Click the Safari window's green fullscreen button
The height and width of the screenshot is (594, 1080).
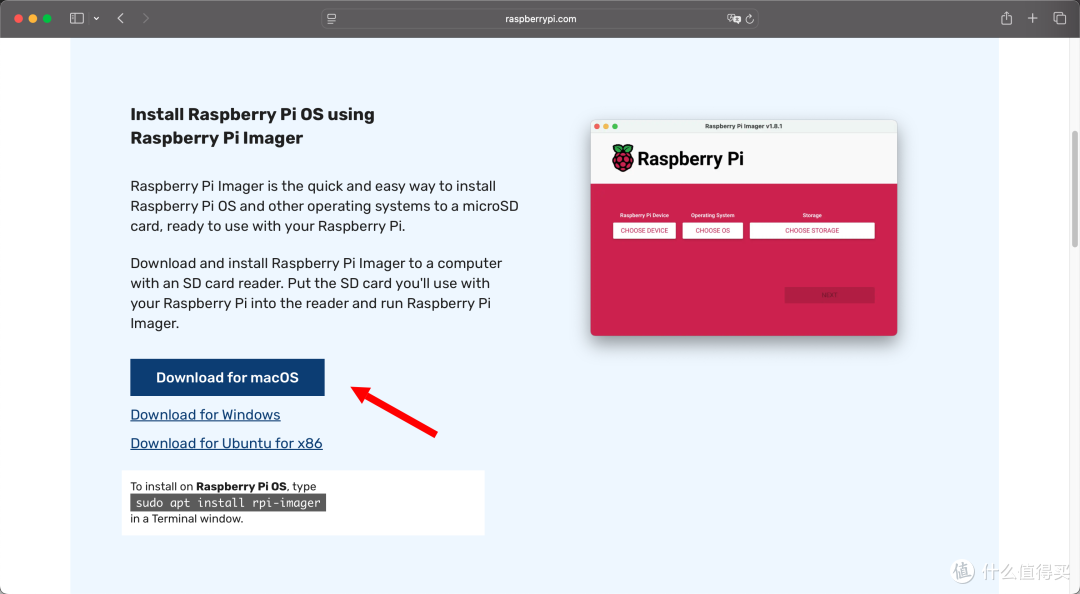click(x=47, y=19)
